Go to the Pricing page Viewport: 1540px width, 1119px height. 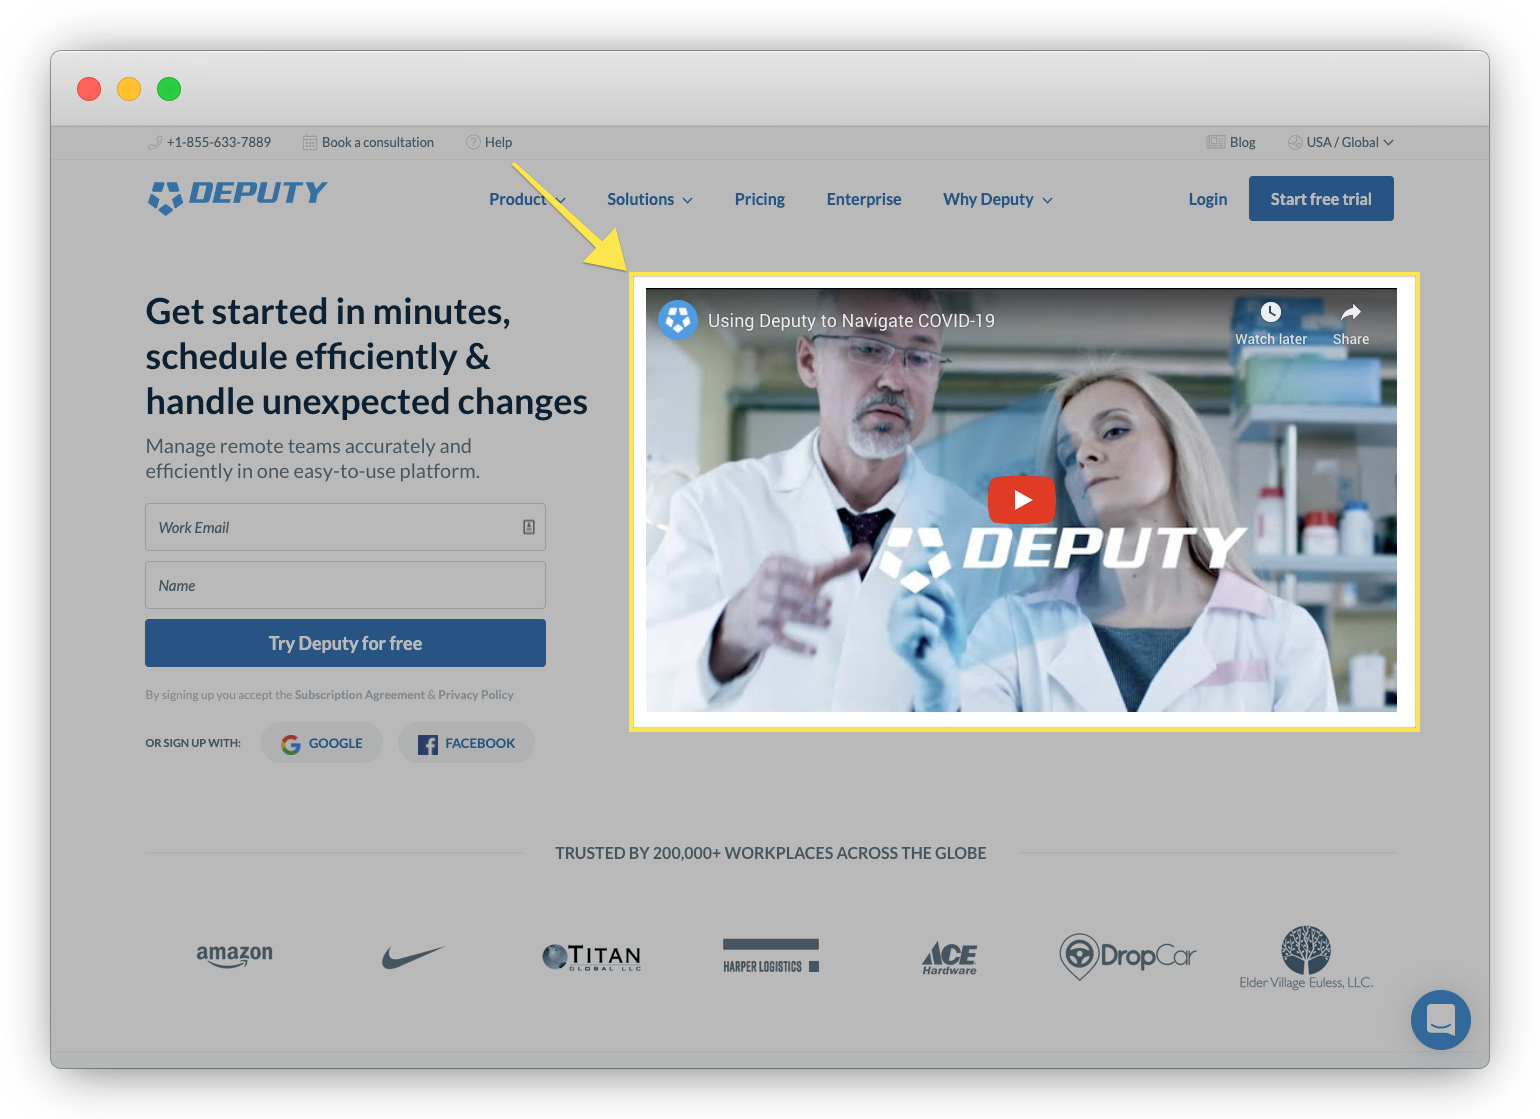tap(759, 199)
